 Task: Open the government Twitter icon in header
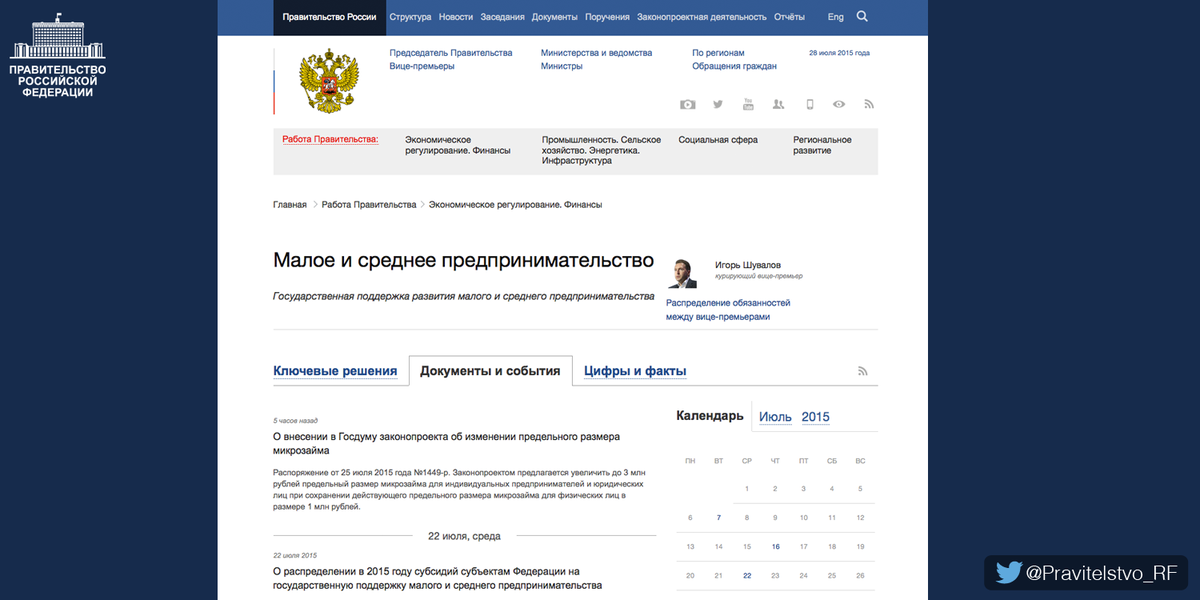pos(717,104)
